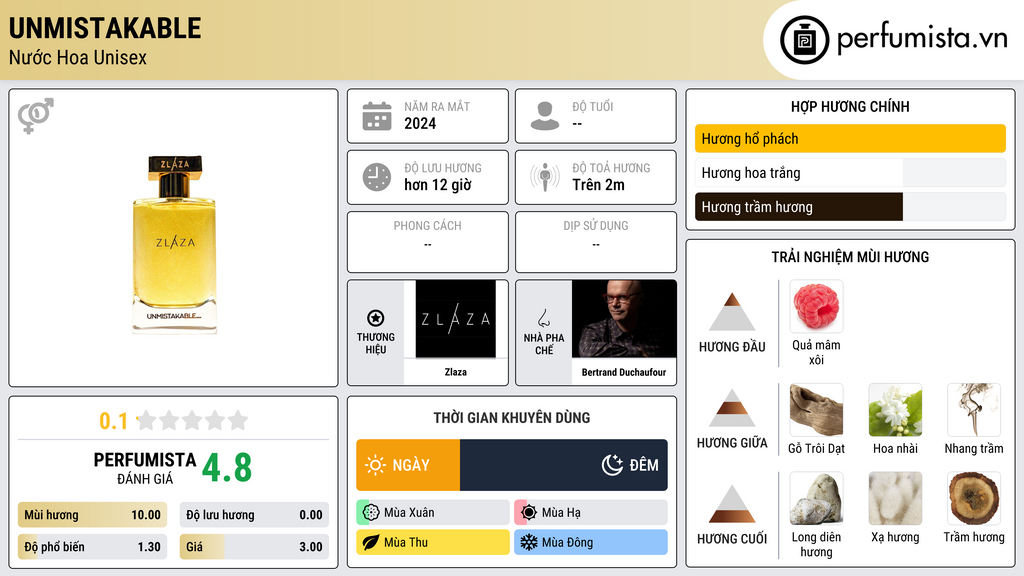Click the Hương giữa pyramid icon
This screenshot has height=576, width=1024.
coord(732,408)
